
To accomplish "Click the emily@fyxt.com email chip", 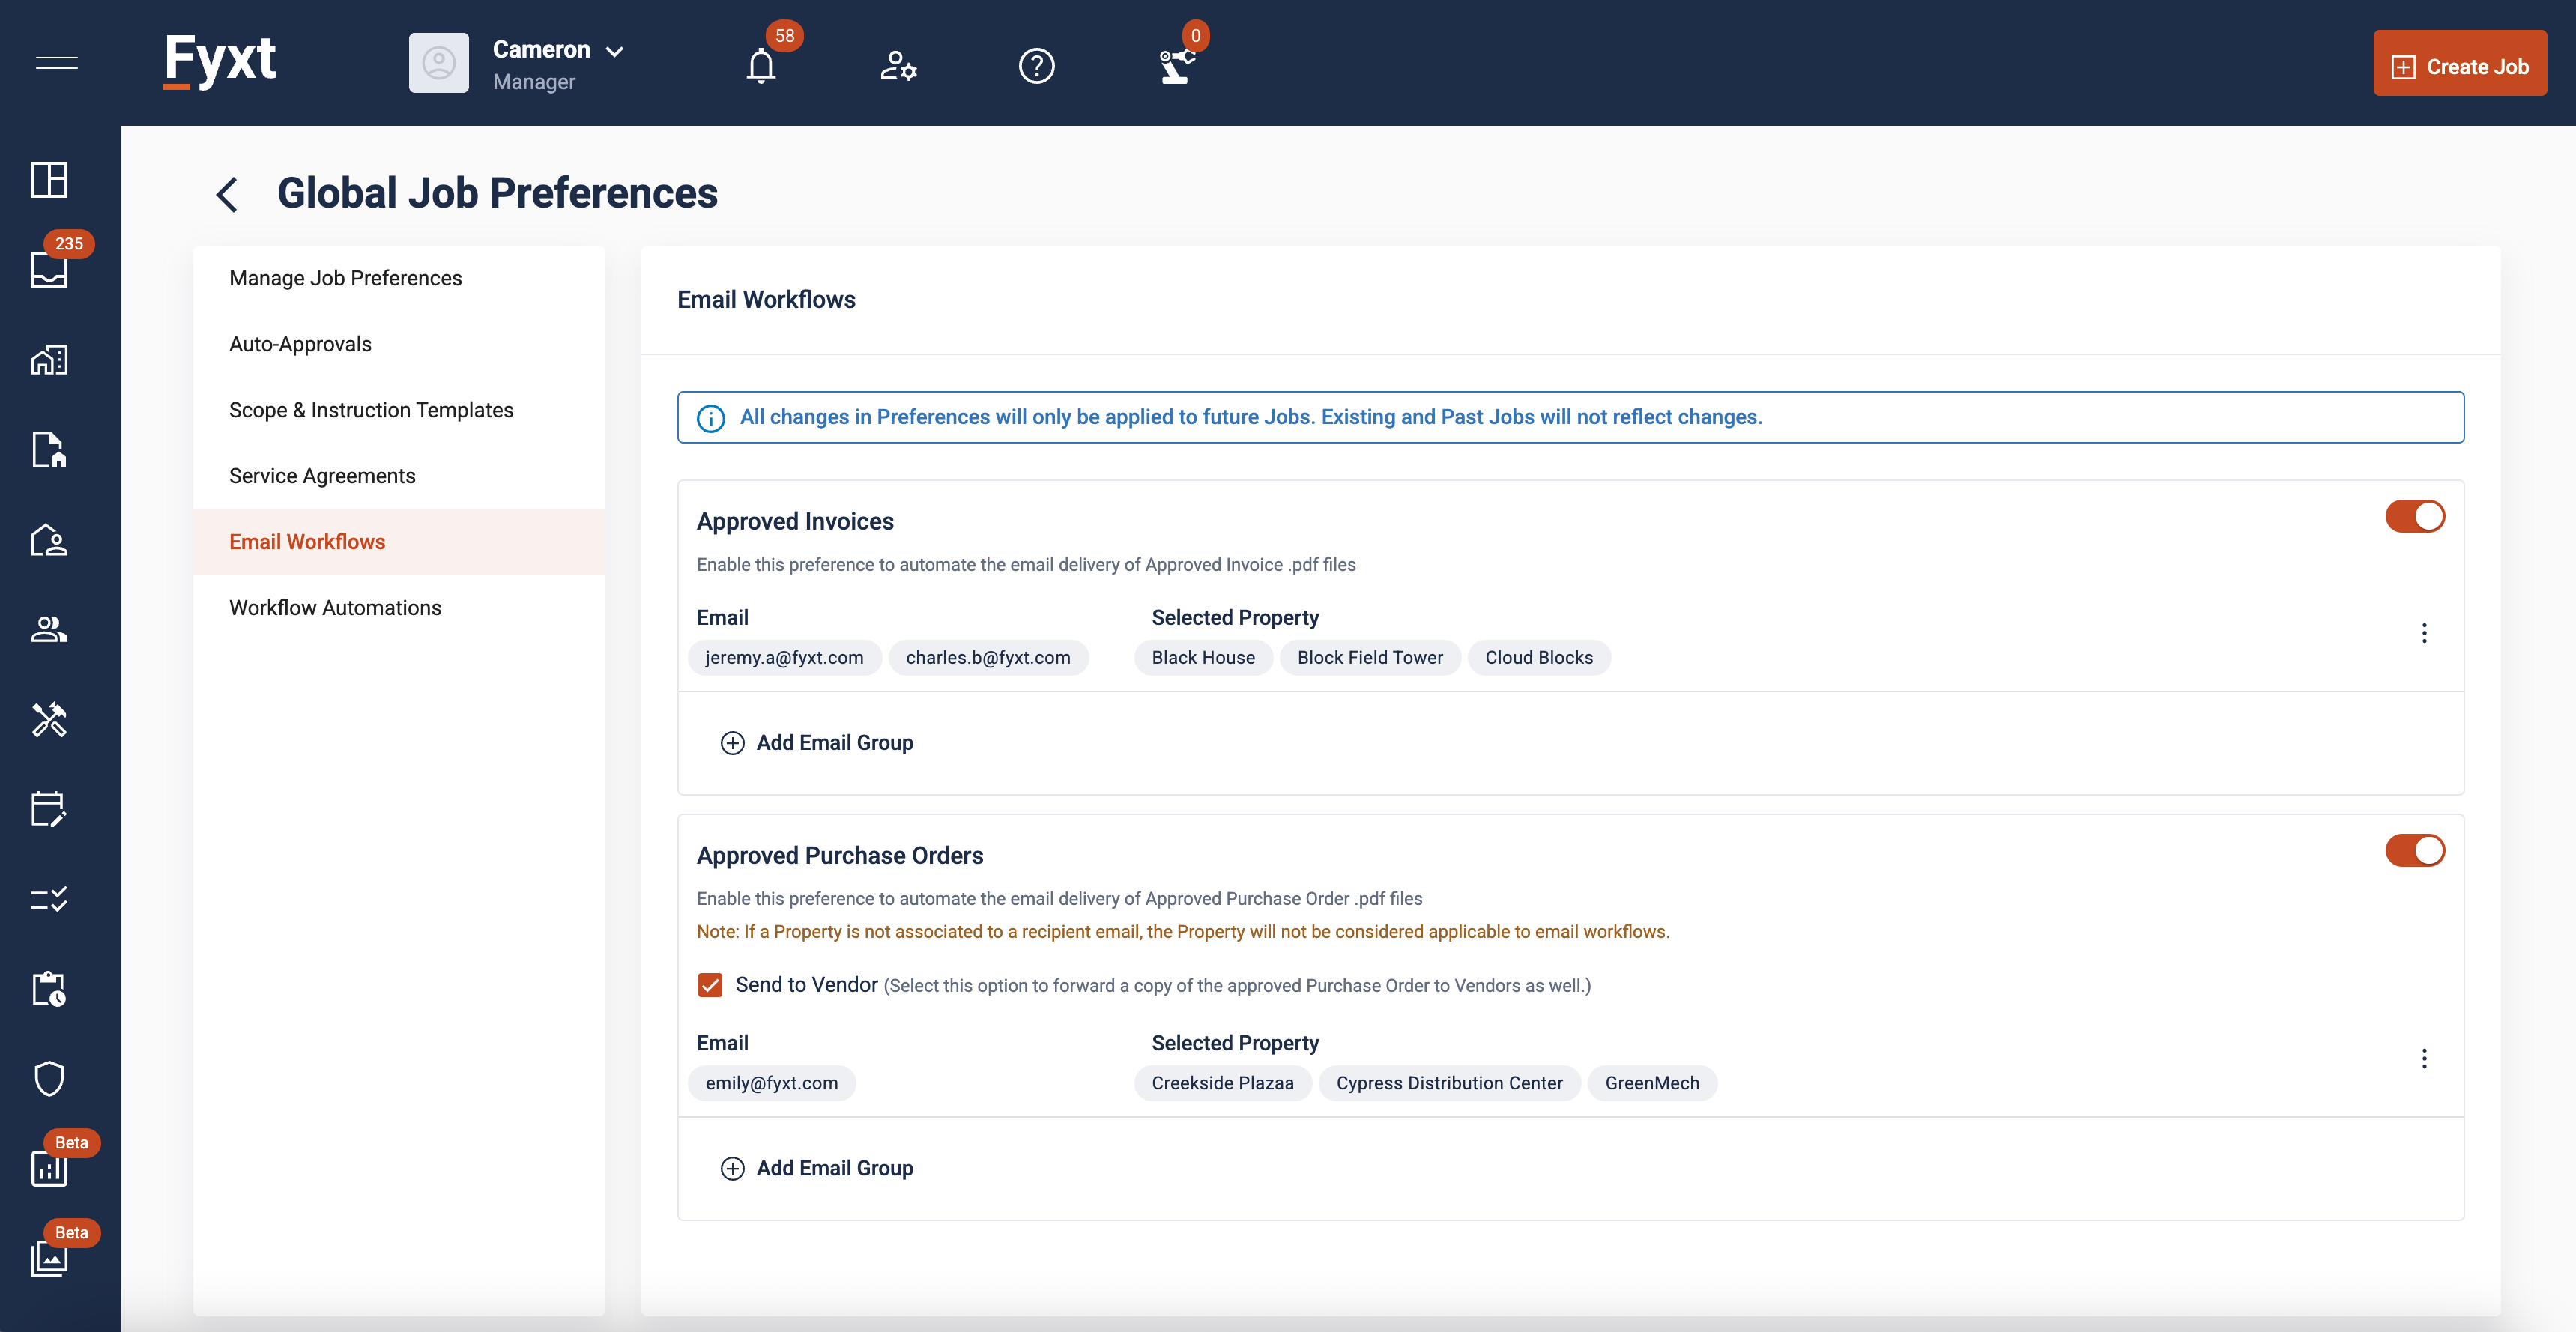I will [x=771, y=1083].
